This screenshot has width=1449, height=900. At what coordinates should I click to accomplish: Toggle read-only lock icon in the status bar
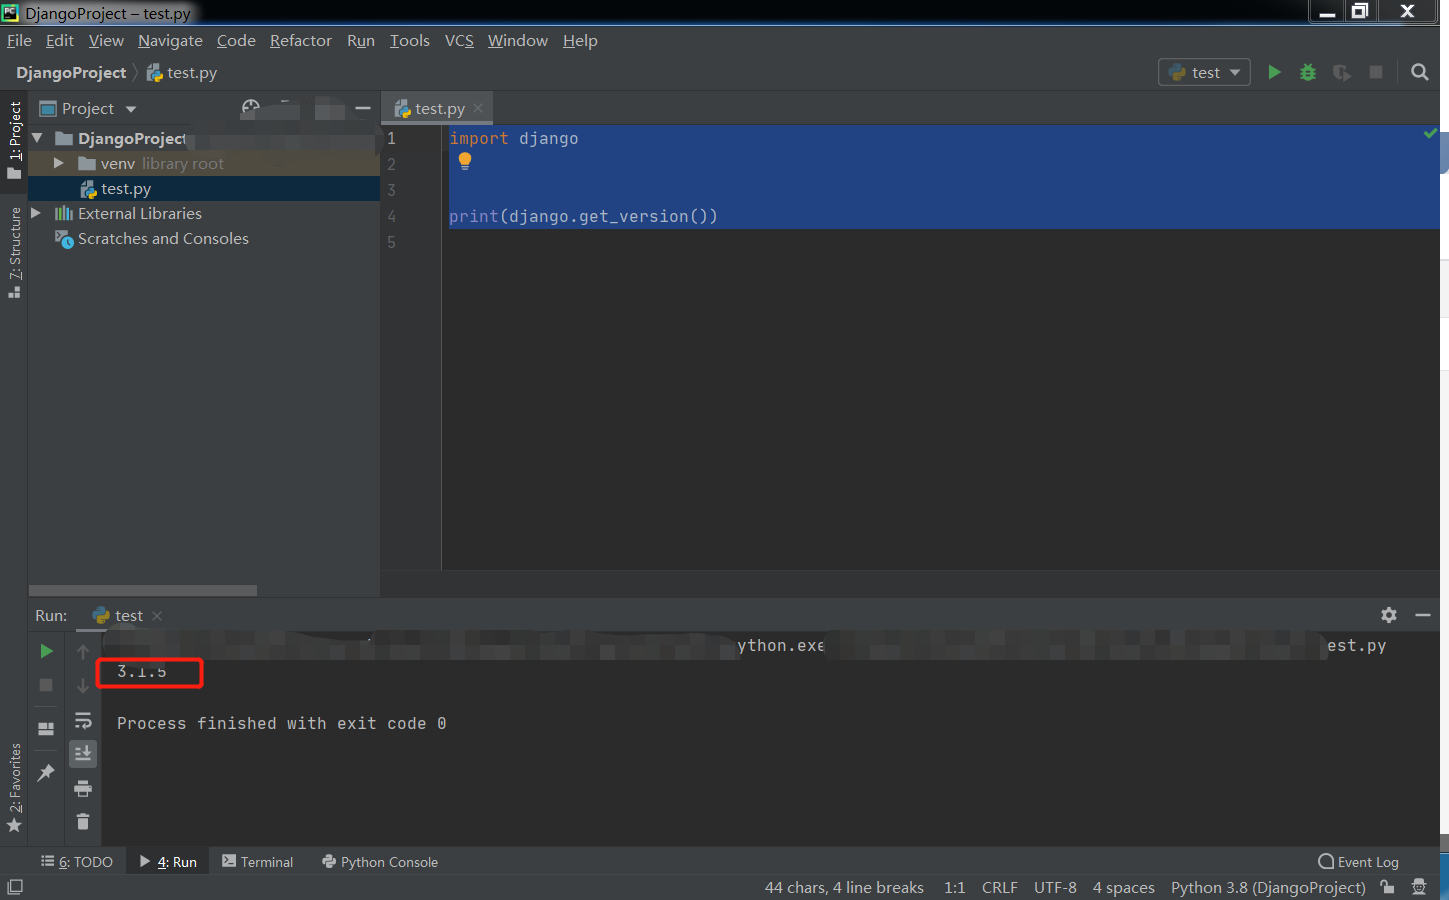[x=1387, y=887]
